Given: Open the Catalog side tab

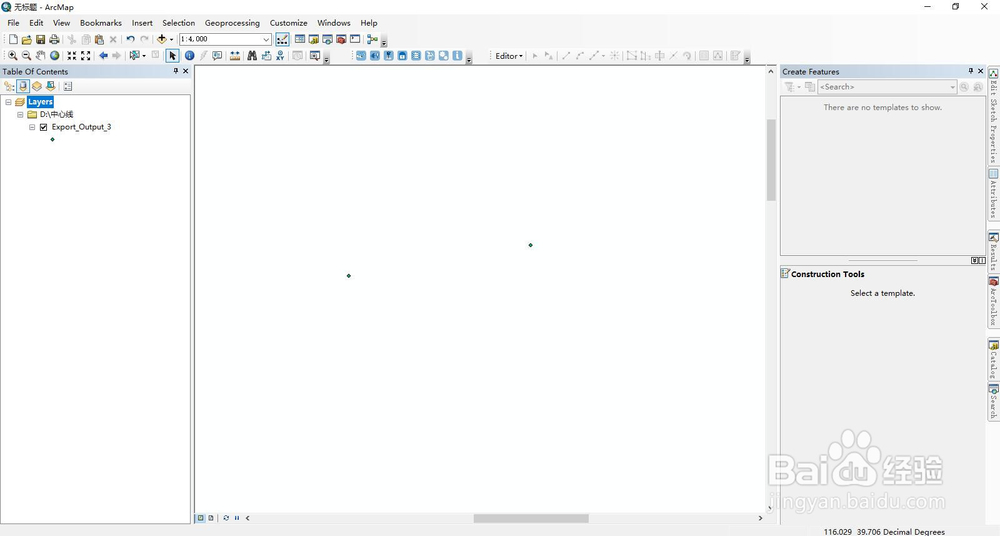Looking at the screenshot, I should pyautogui.click(x=994, y=360).
